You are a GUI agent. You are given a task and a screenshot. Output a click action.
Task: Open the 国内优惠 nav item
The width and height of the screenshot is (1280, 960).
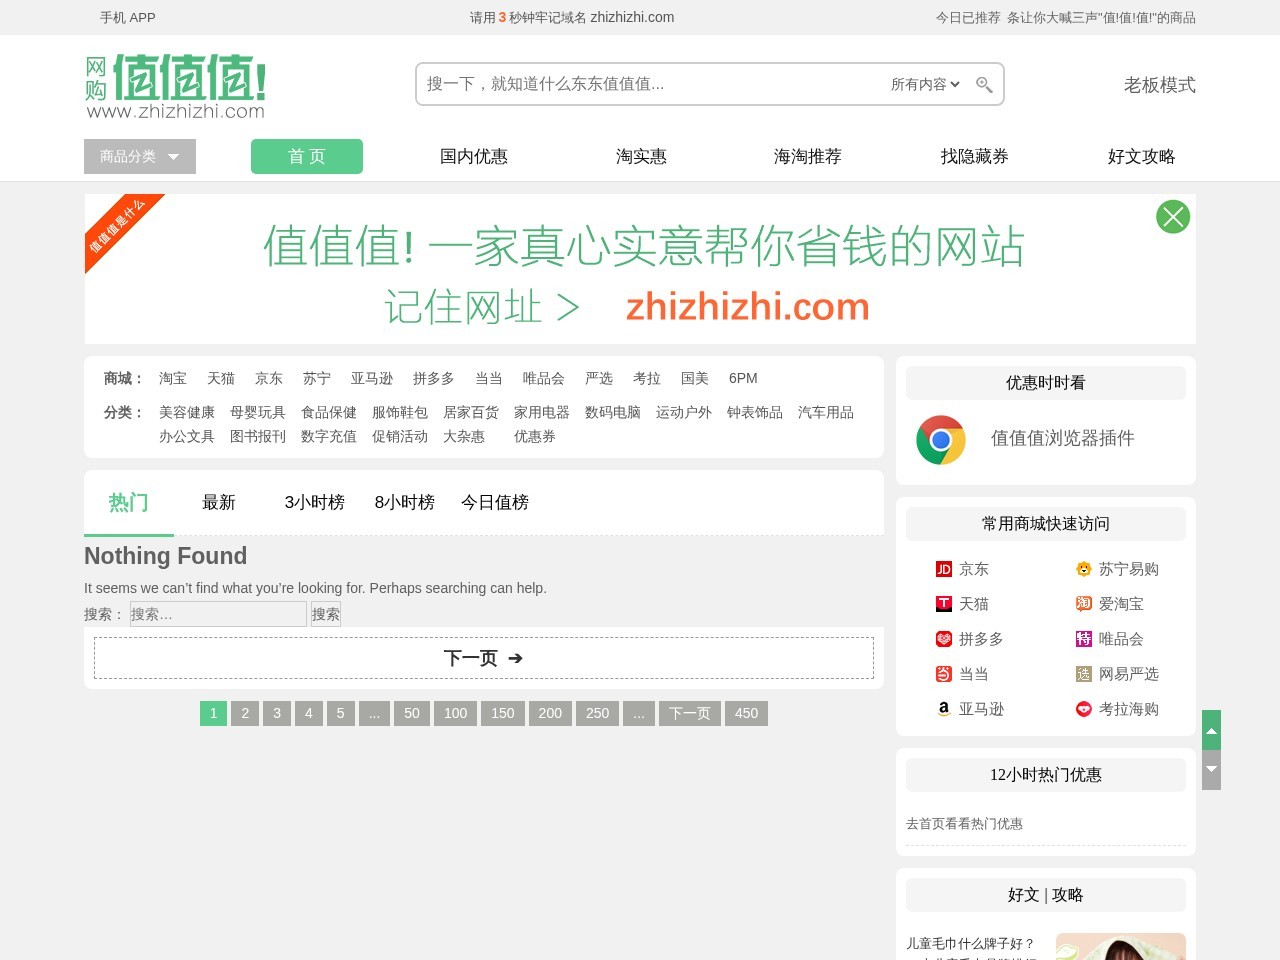pos(474,157)
